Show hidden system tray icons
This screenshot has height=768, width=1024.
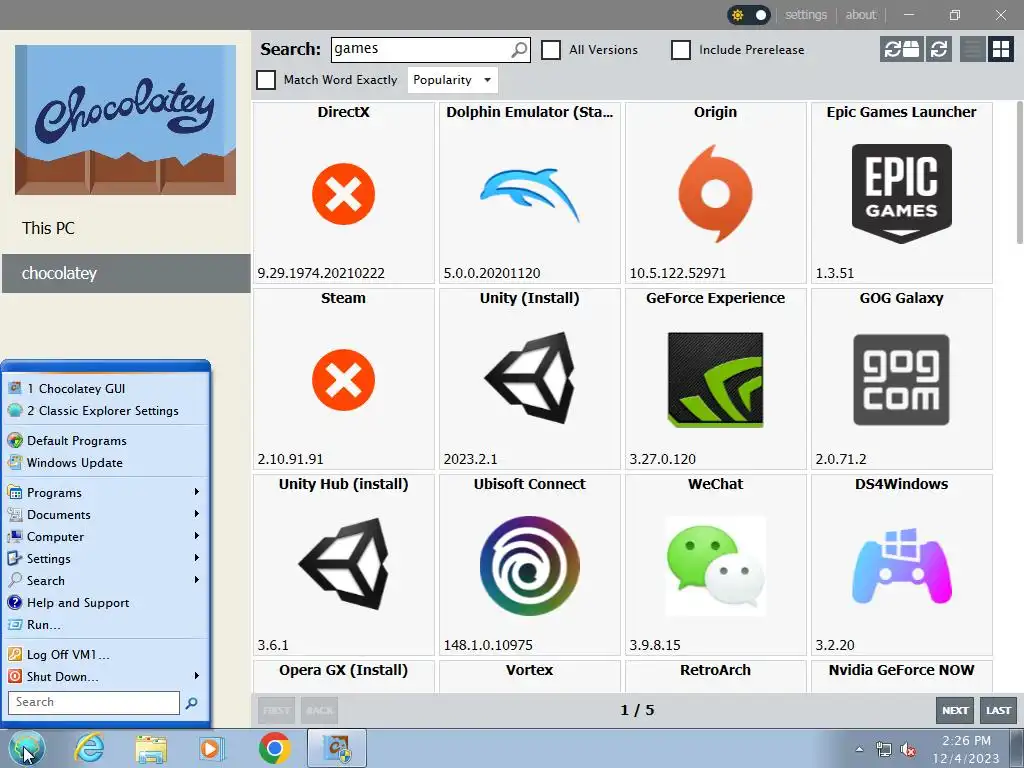click(x=859, y=750)
